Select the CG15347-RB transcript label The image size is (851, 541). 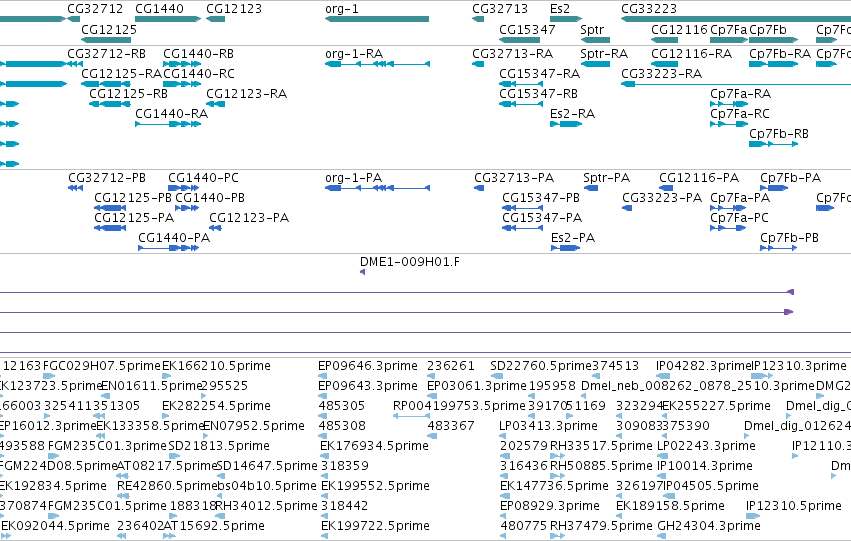538,93
